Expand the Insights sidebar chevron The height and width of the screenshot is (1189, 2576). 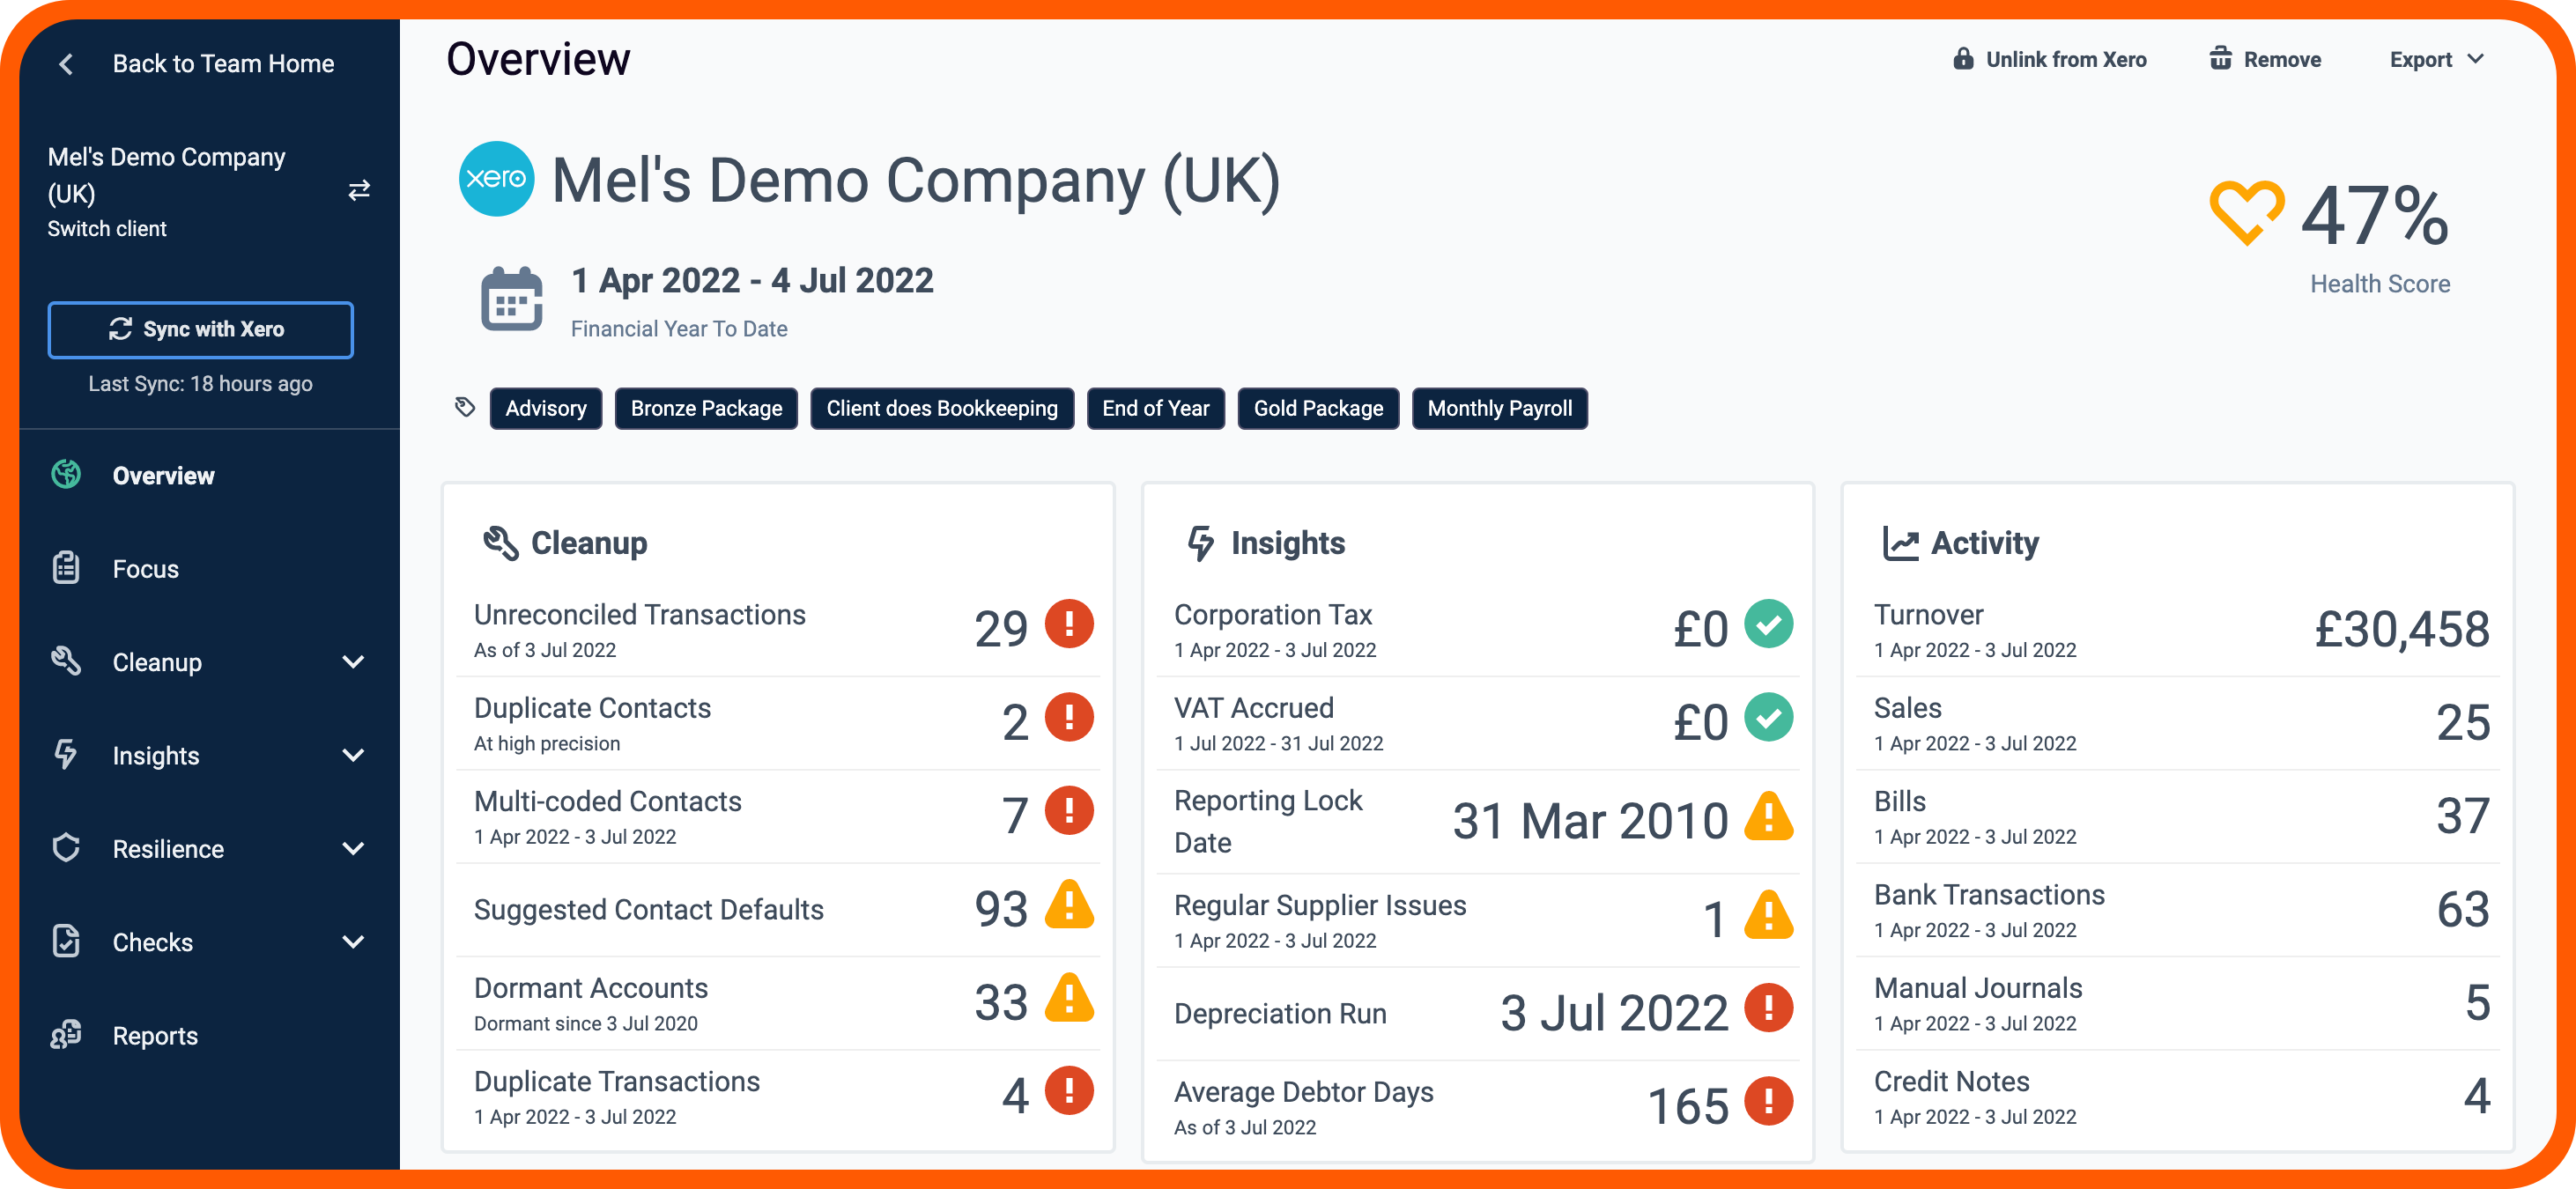(x=353, y=755)
